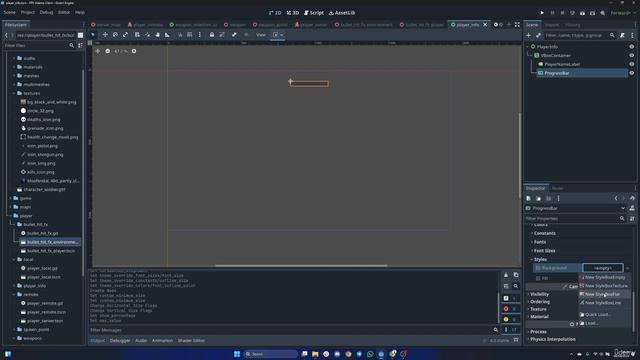The width and height of the screenshot is (640, 360).
Task: Expand the audio folder
Action: point(14,58)
